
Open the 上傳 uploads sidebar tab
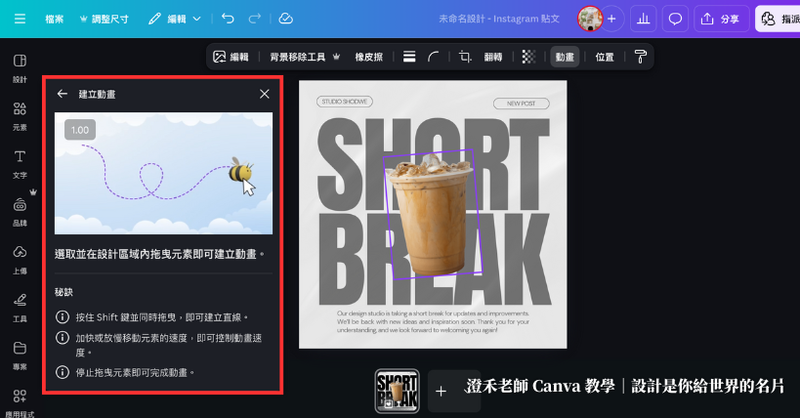(20, 260)
